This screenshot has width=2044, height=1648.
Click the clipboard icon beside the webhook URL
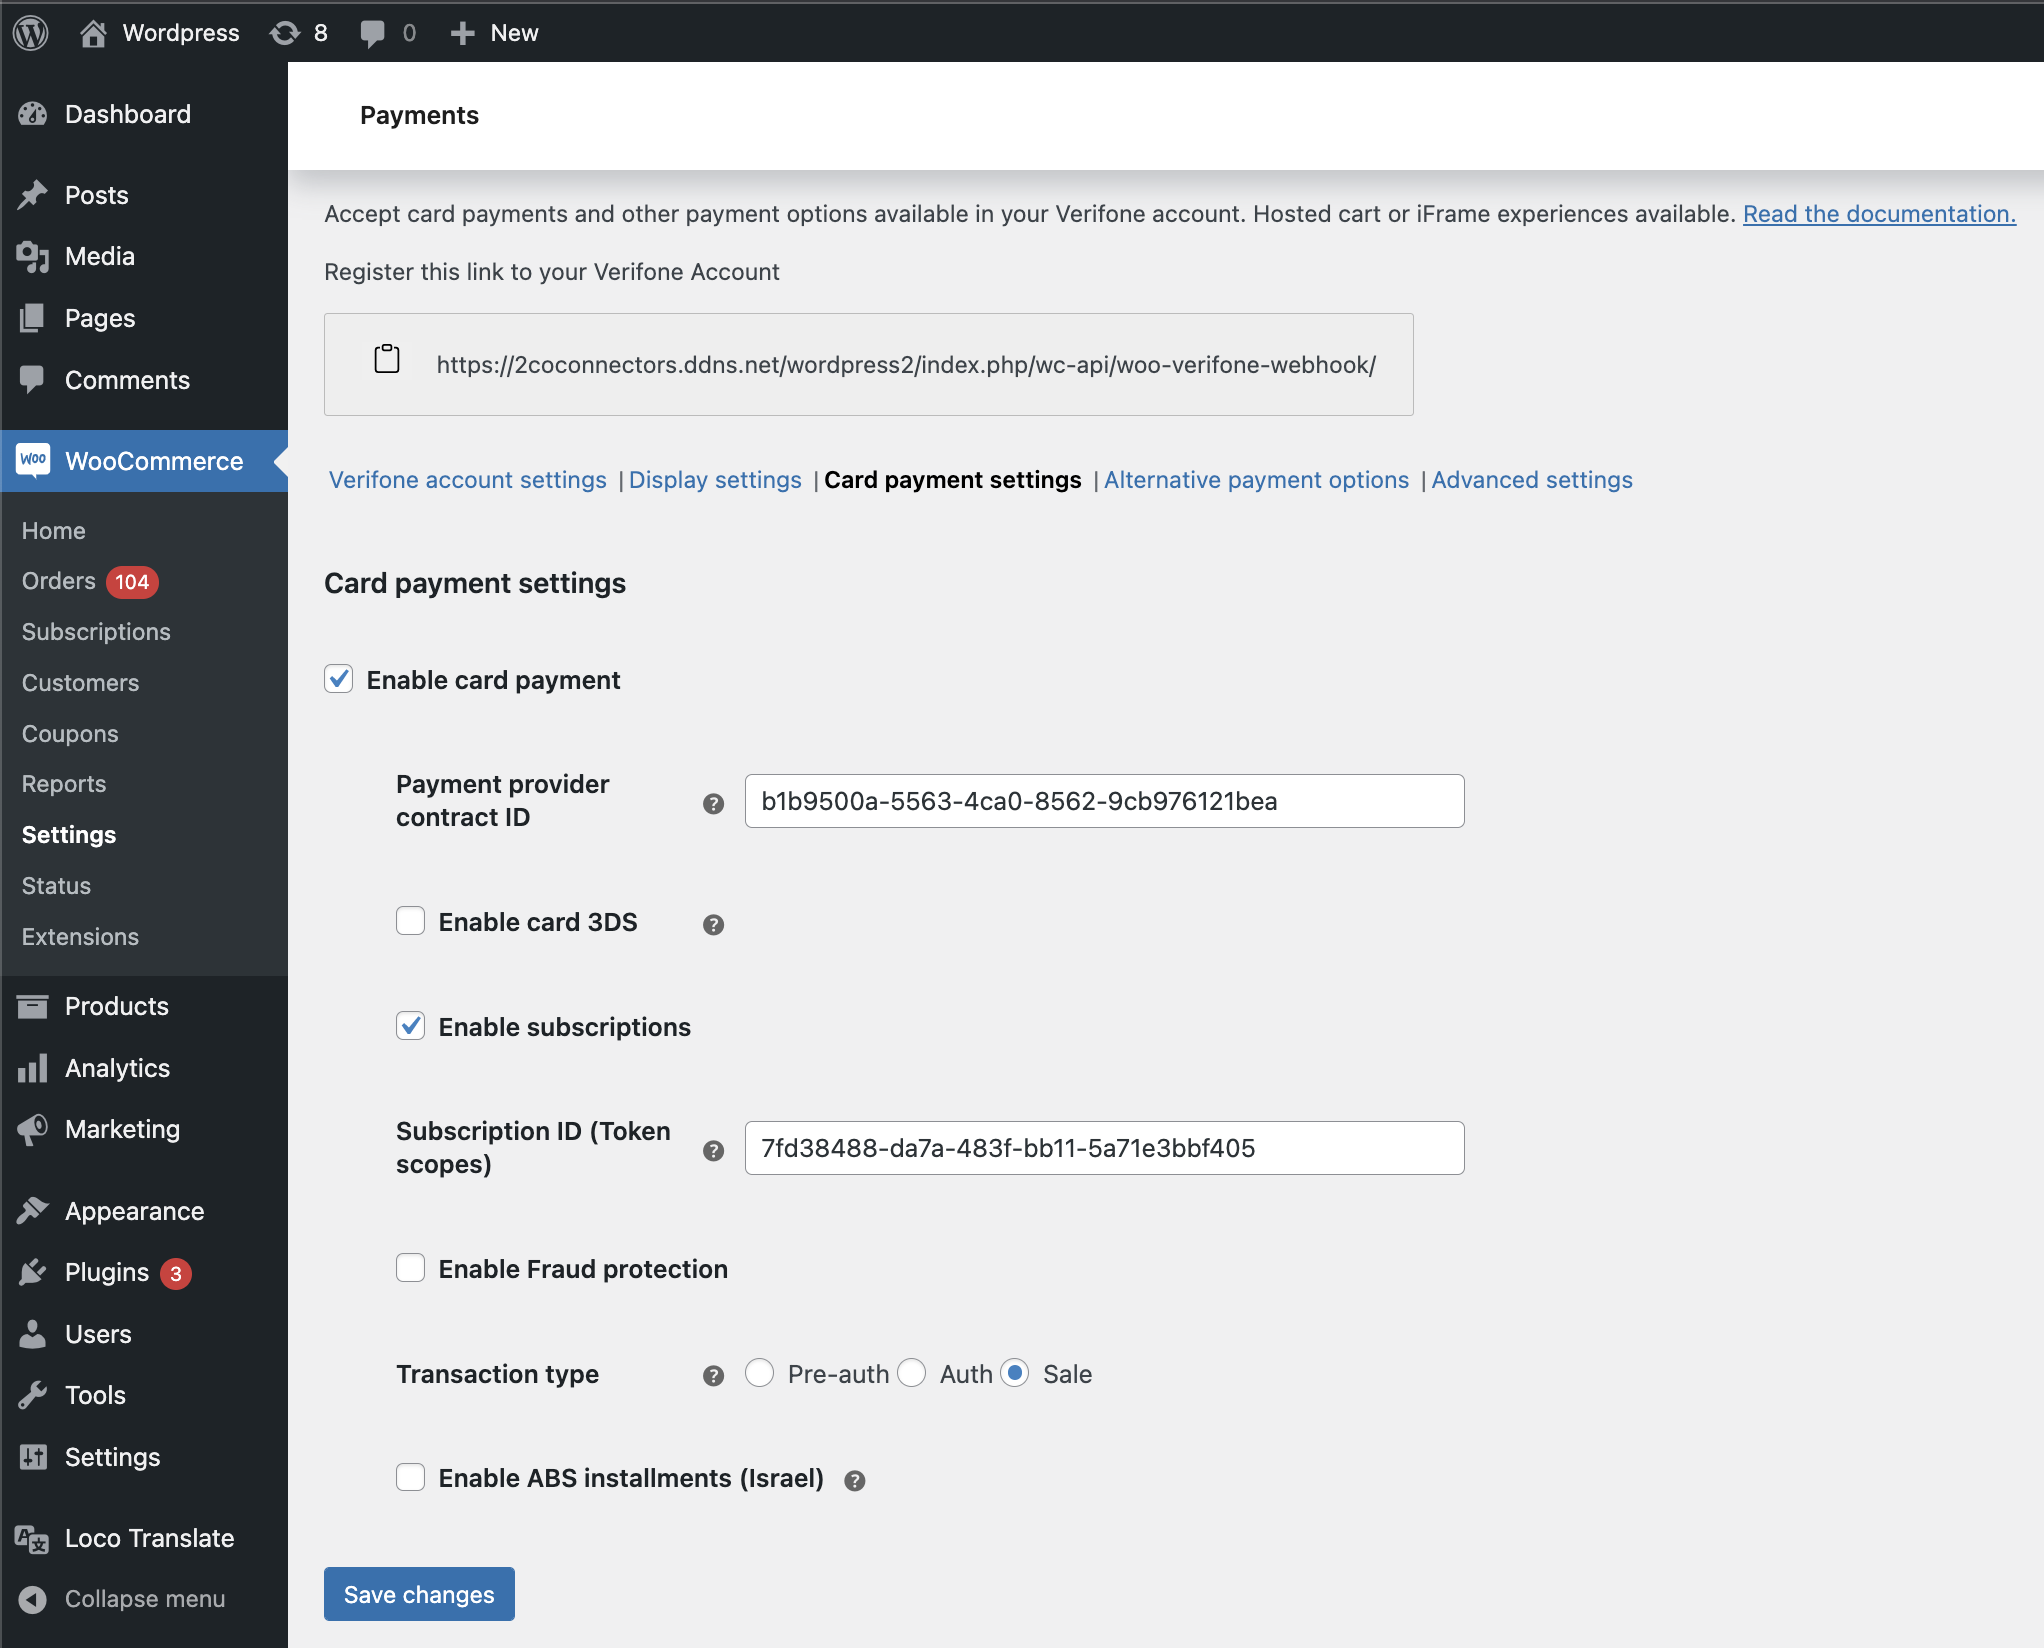pos(387,360)
